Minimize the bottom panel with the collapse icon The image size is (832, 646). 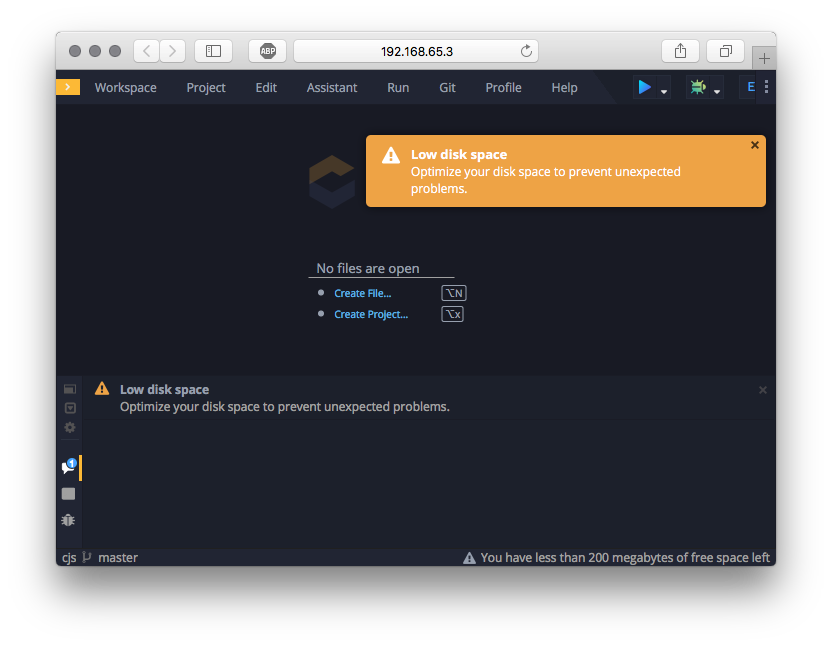tap(70, 408)
